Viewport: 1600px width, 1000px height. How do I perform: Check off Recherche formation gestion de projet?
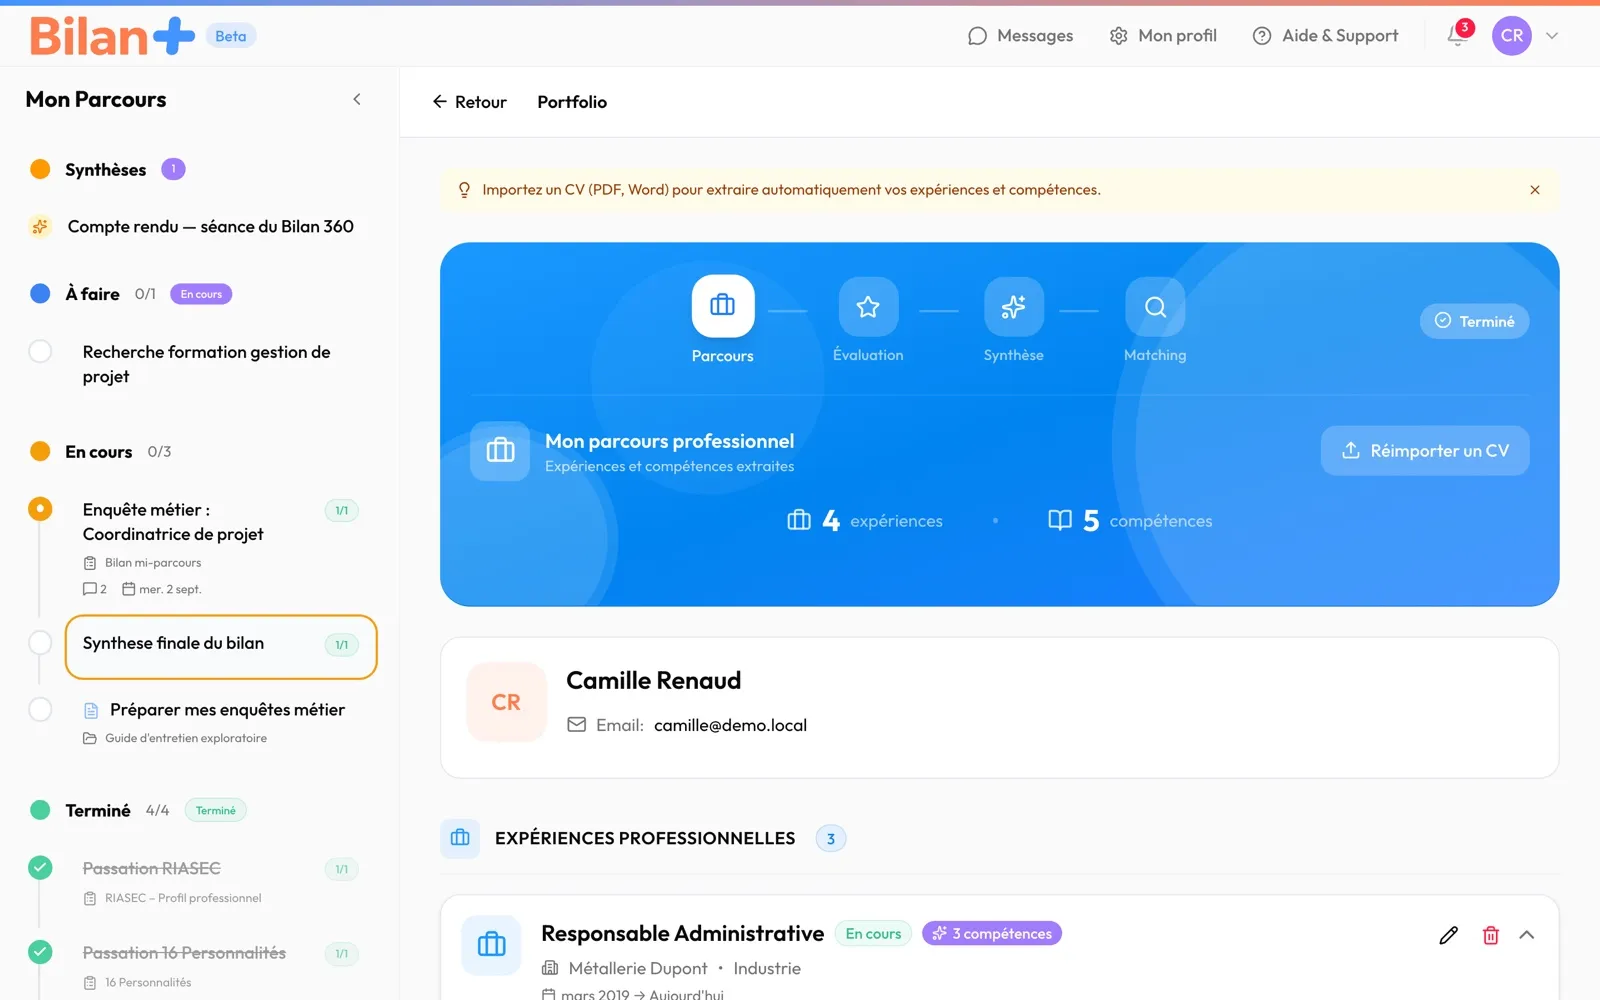click(x=40, y=352)
